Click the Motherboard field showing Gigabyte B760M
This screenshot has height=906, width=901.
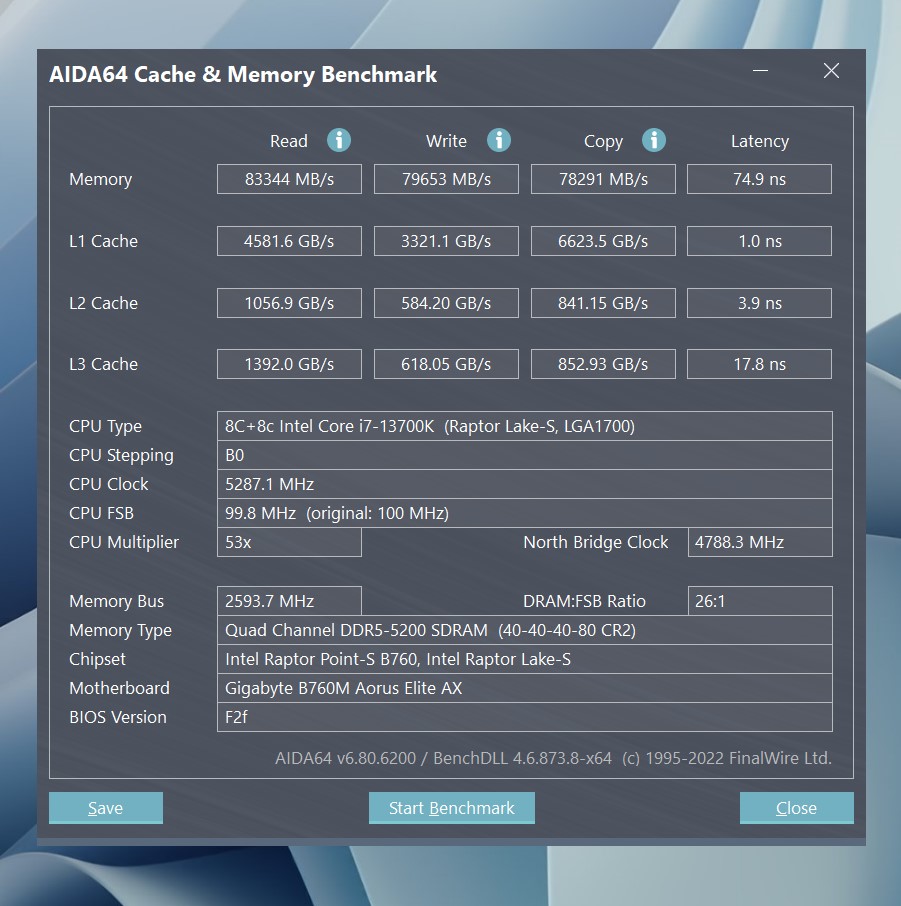tap(524, 688)
